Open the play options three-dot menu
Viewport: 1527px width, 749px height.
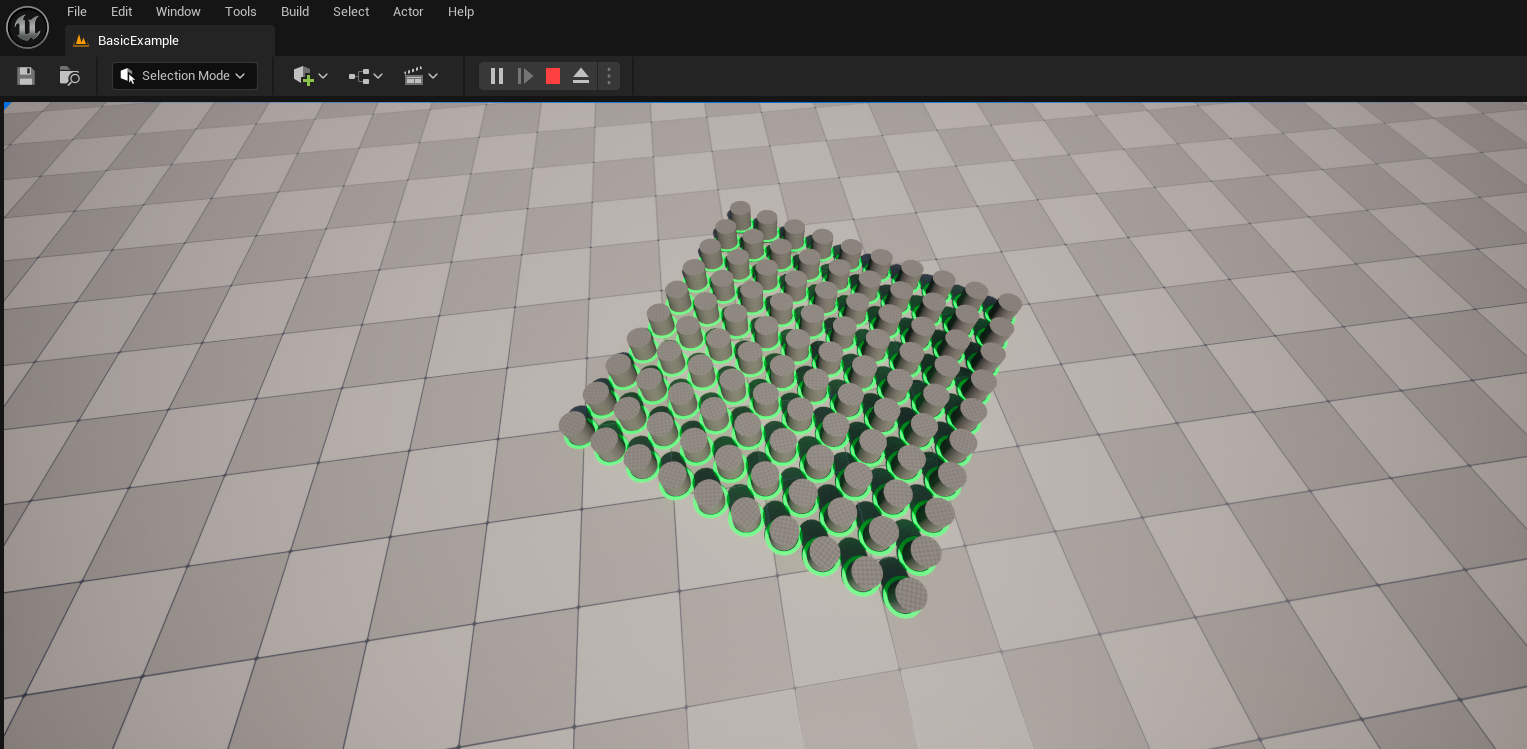click(x=609, y=76)
